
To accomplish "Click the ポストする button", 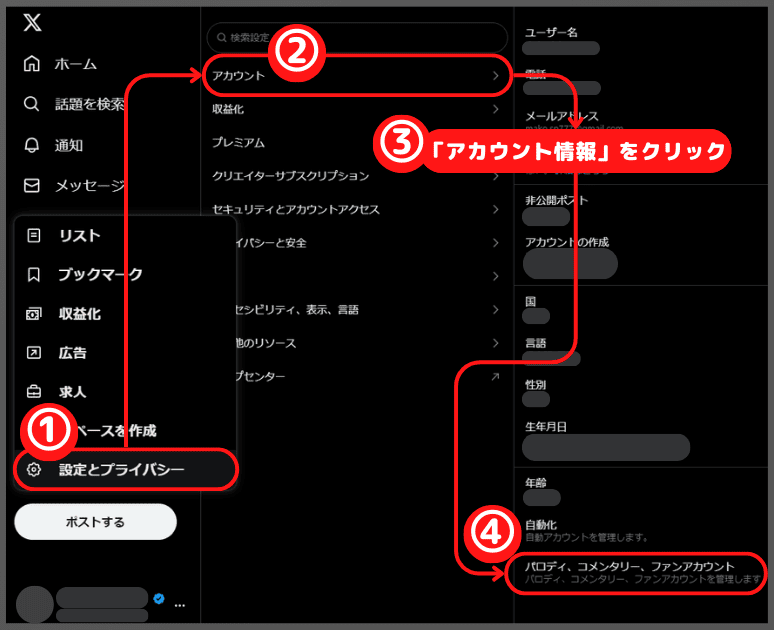I will [x=95, y=522].
